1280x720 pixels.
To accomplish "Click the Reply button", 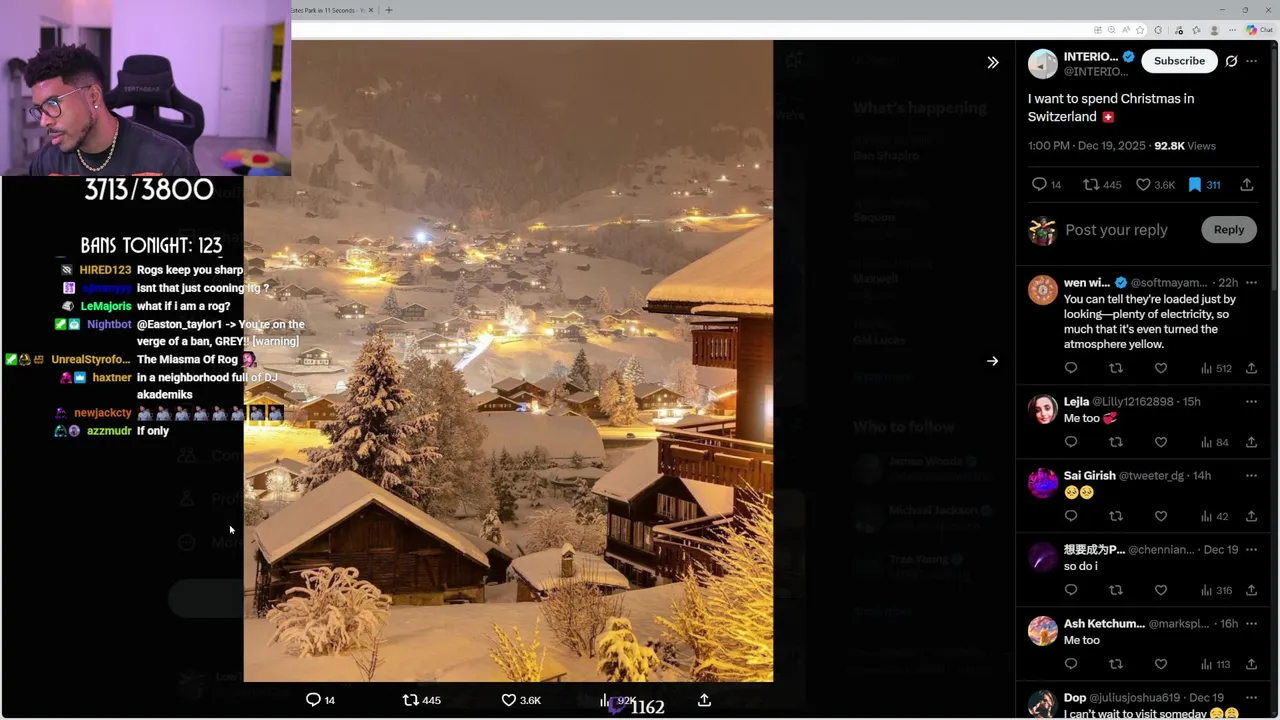I will click(x=1229, y=230).
